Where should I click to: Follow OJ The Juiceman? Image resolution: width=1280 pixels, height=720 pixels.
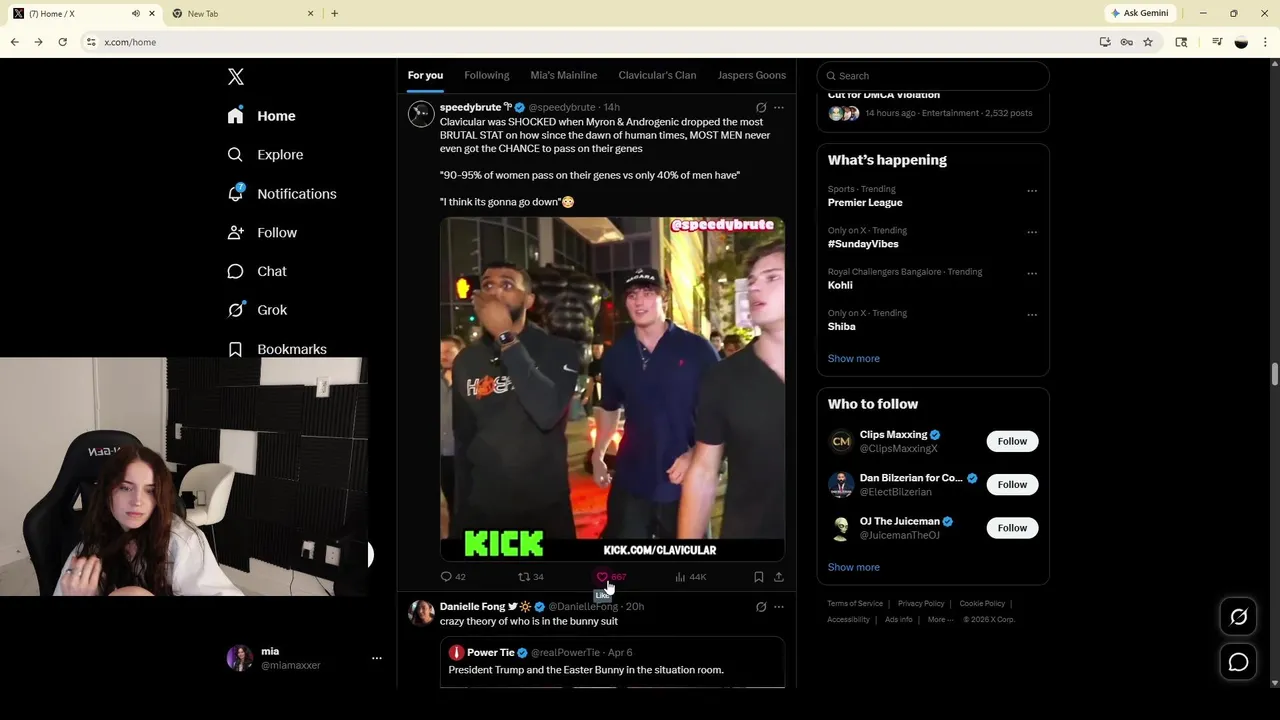1012,528
